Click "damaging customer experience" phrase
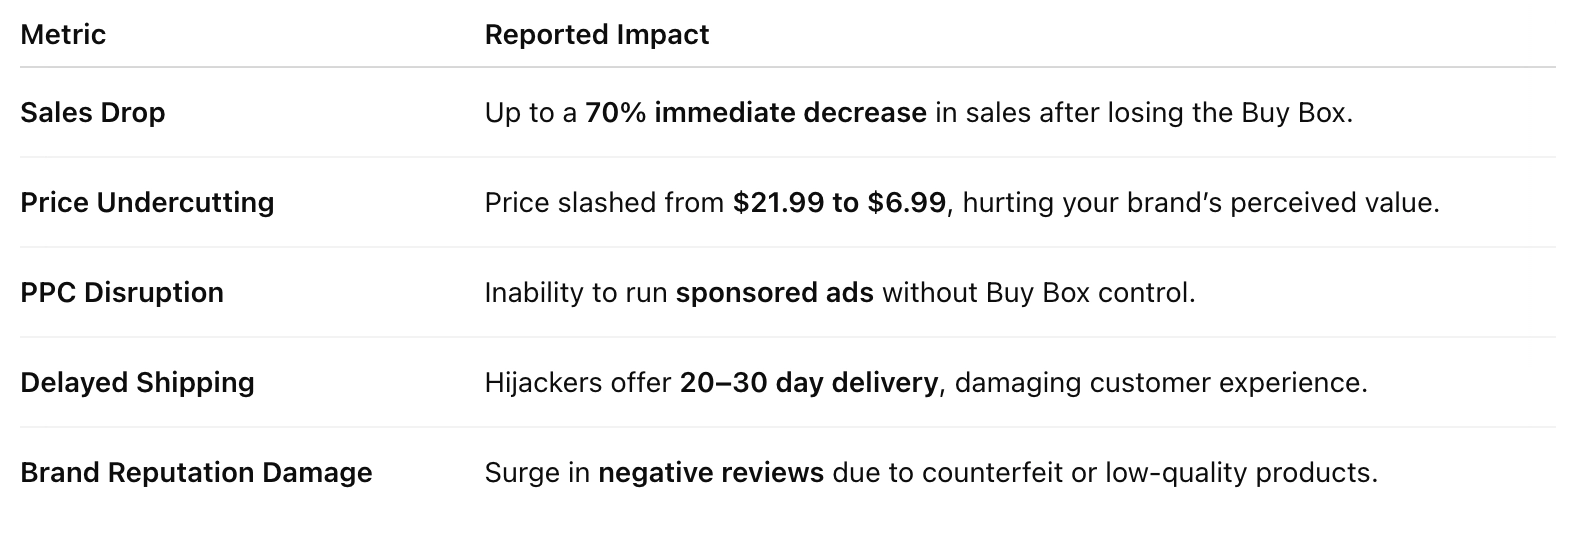This screenshot has width=1578, height=540. (1160, 383)
